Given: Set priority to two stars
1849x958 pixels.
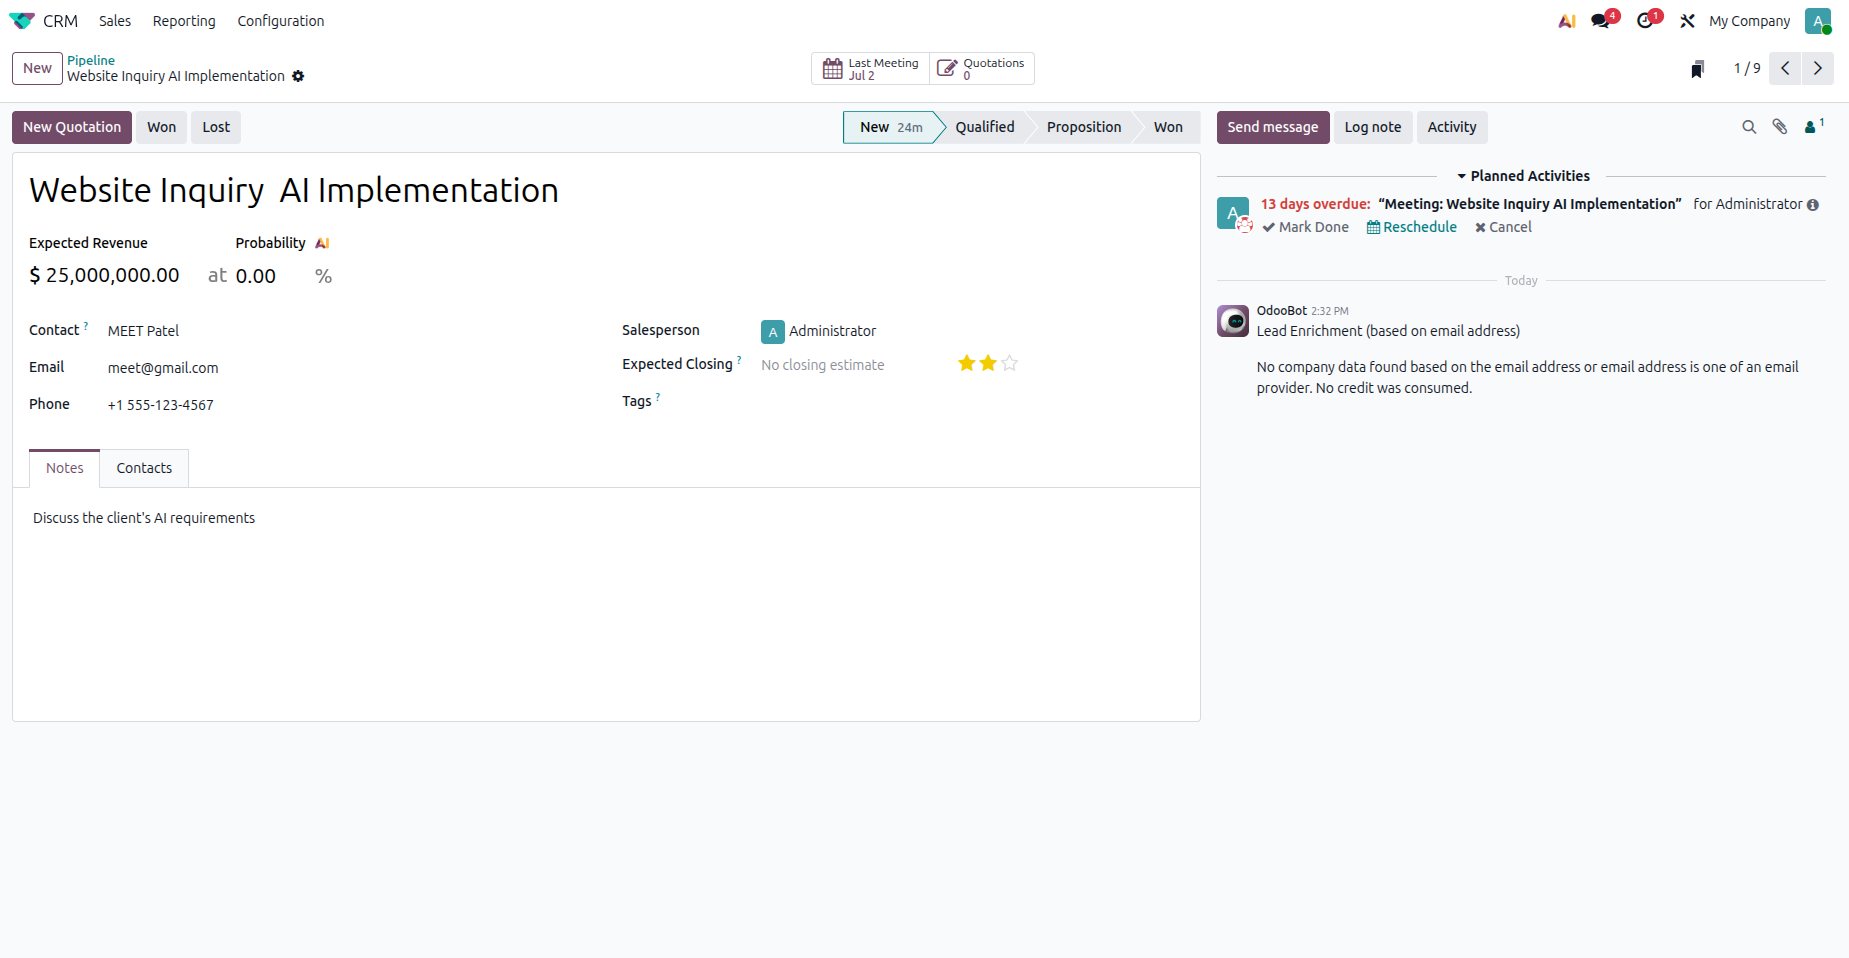Looking at the screenshot, I should point(988,363).
